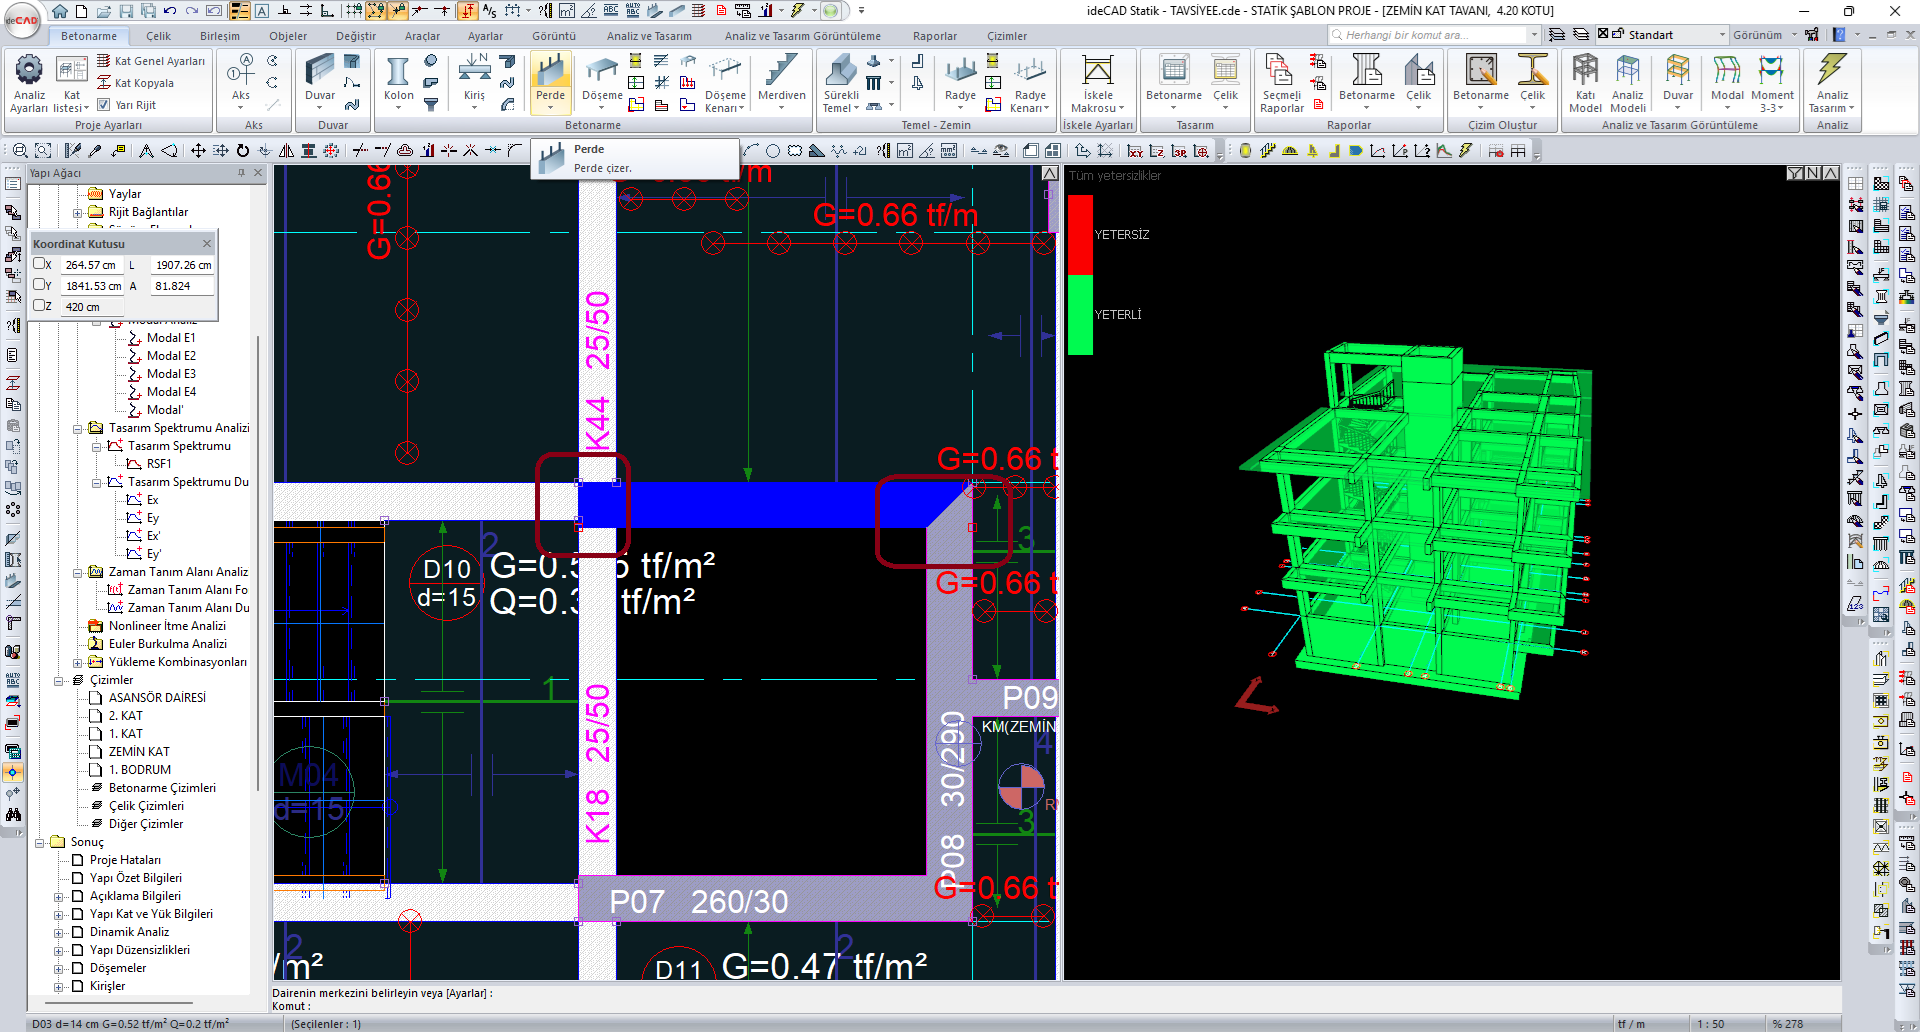Image resolution: width=1920 pixels, height=1032 pixels.
Task: Collapse the Tasarım Spektrumu Analizi node
Action: click(x=78, y=429)
